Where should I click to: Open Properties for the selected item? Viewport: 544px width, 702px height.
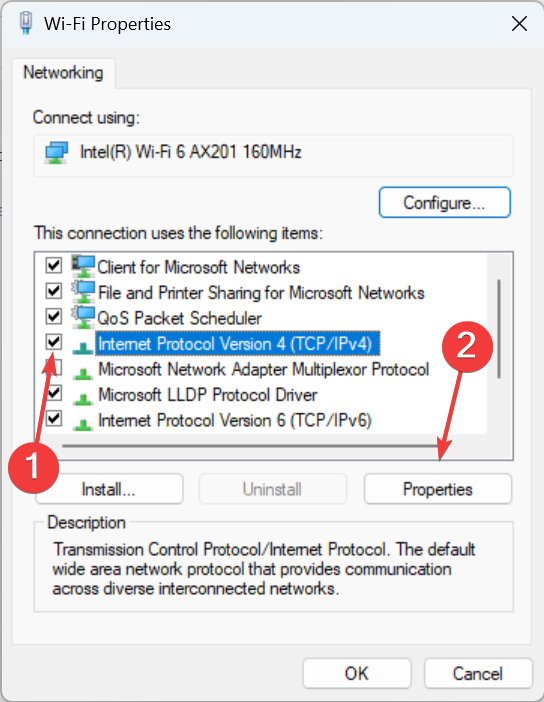(437, 489)
